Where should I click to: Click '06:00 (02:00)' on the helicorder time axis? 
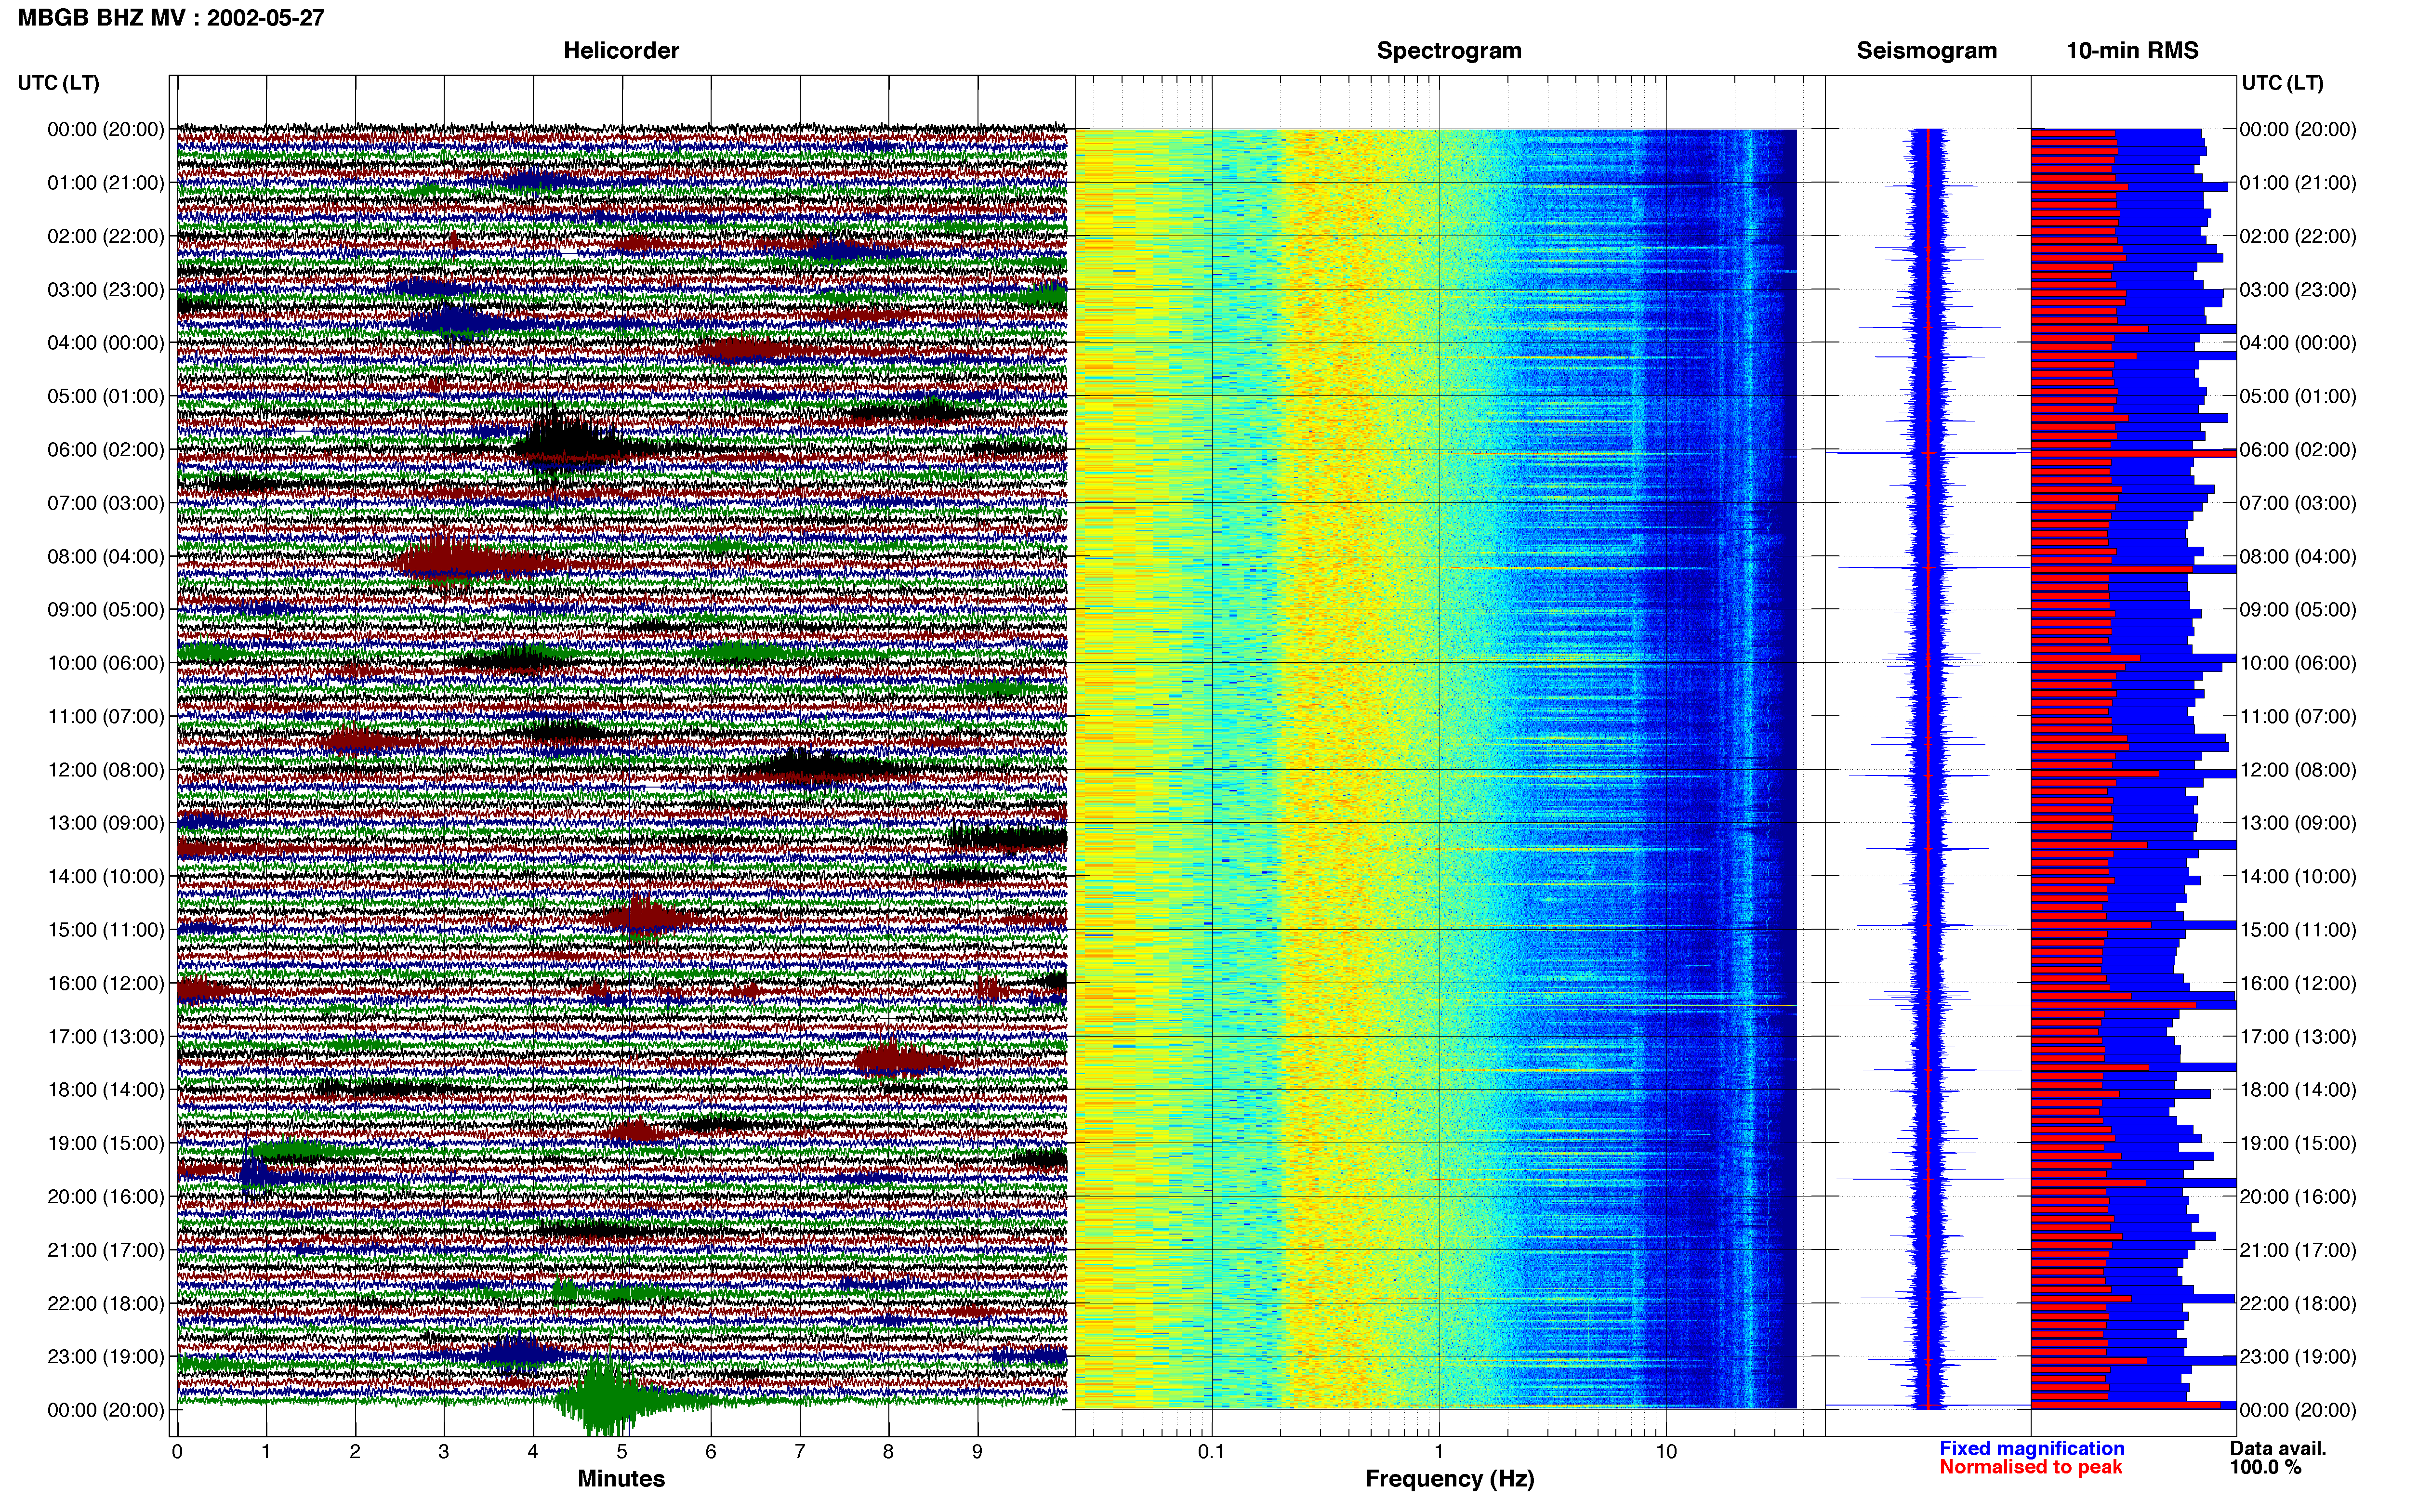pos(106,449)
